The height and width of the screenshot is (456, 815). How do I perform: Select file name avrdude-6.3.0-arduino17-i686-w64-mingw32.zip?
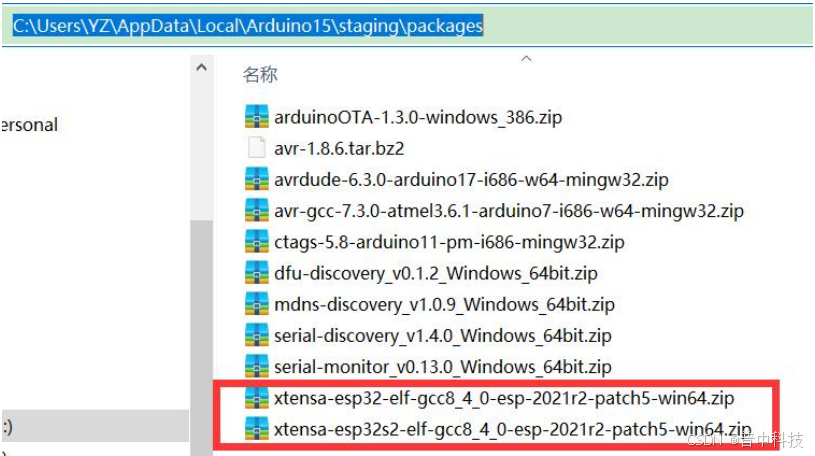[x=471, y=180]
